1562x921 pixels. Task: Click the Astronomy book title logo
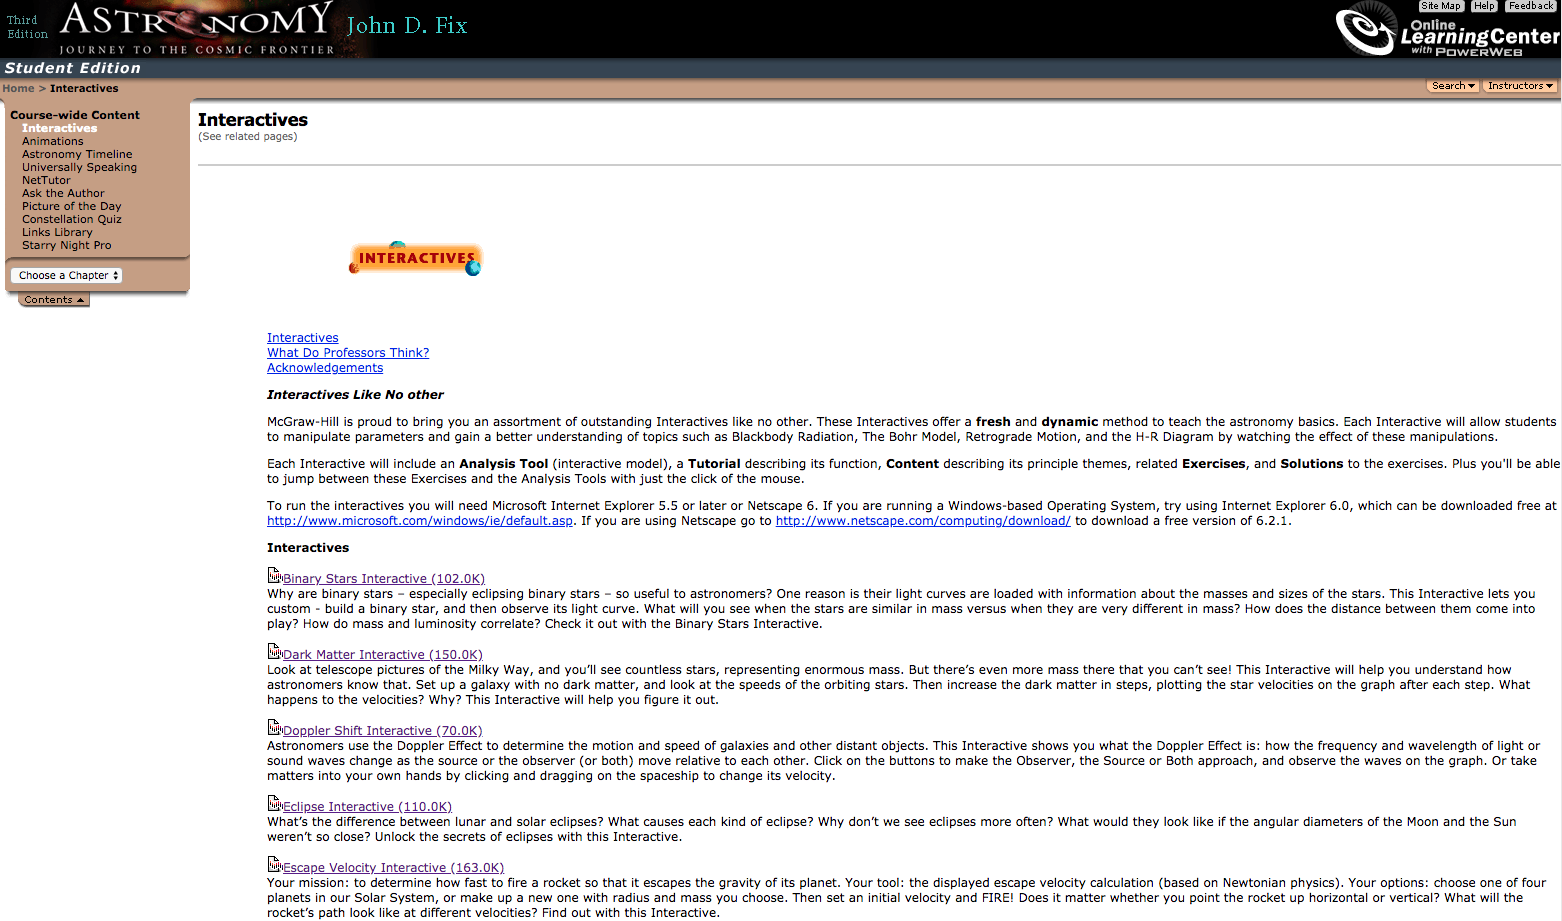197,28
